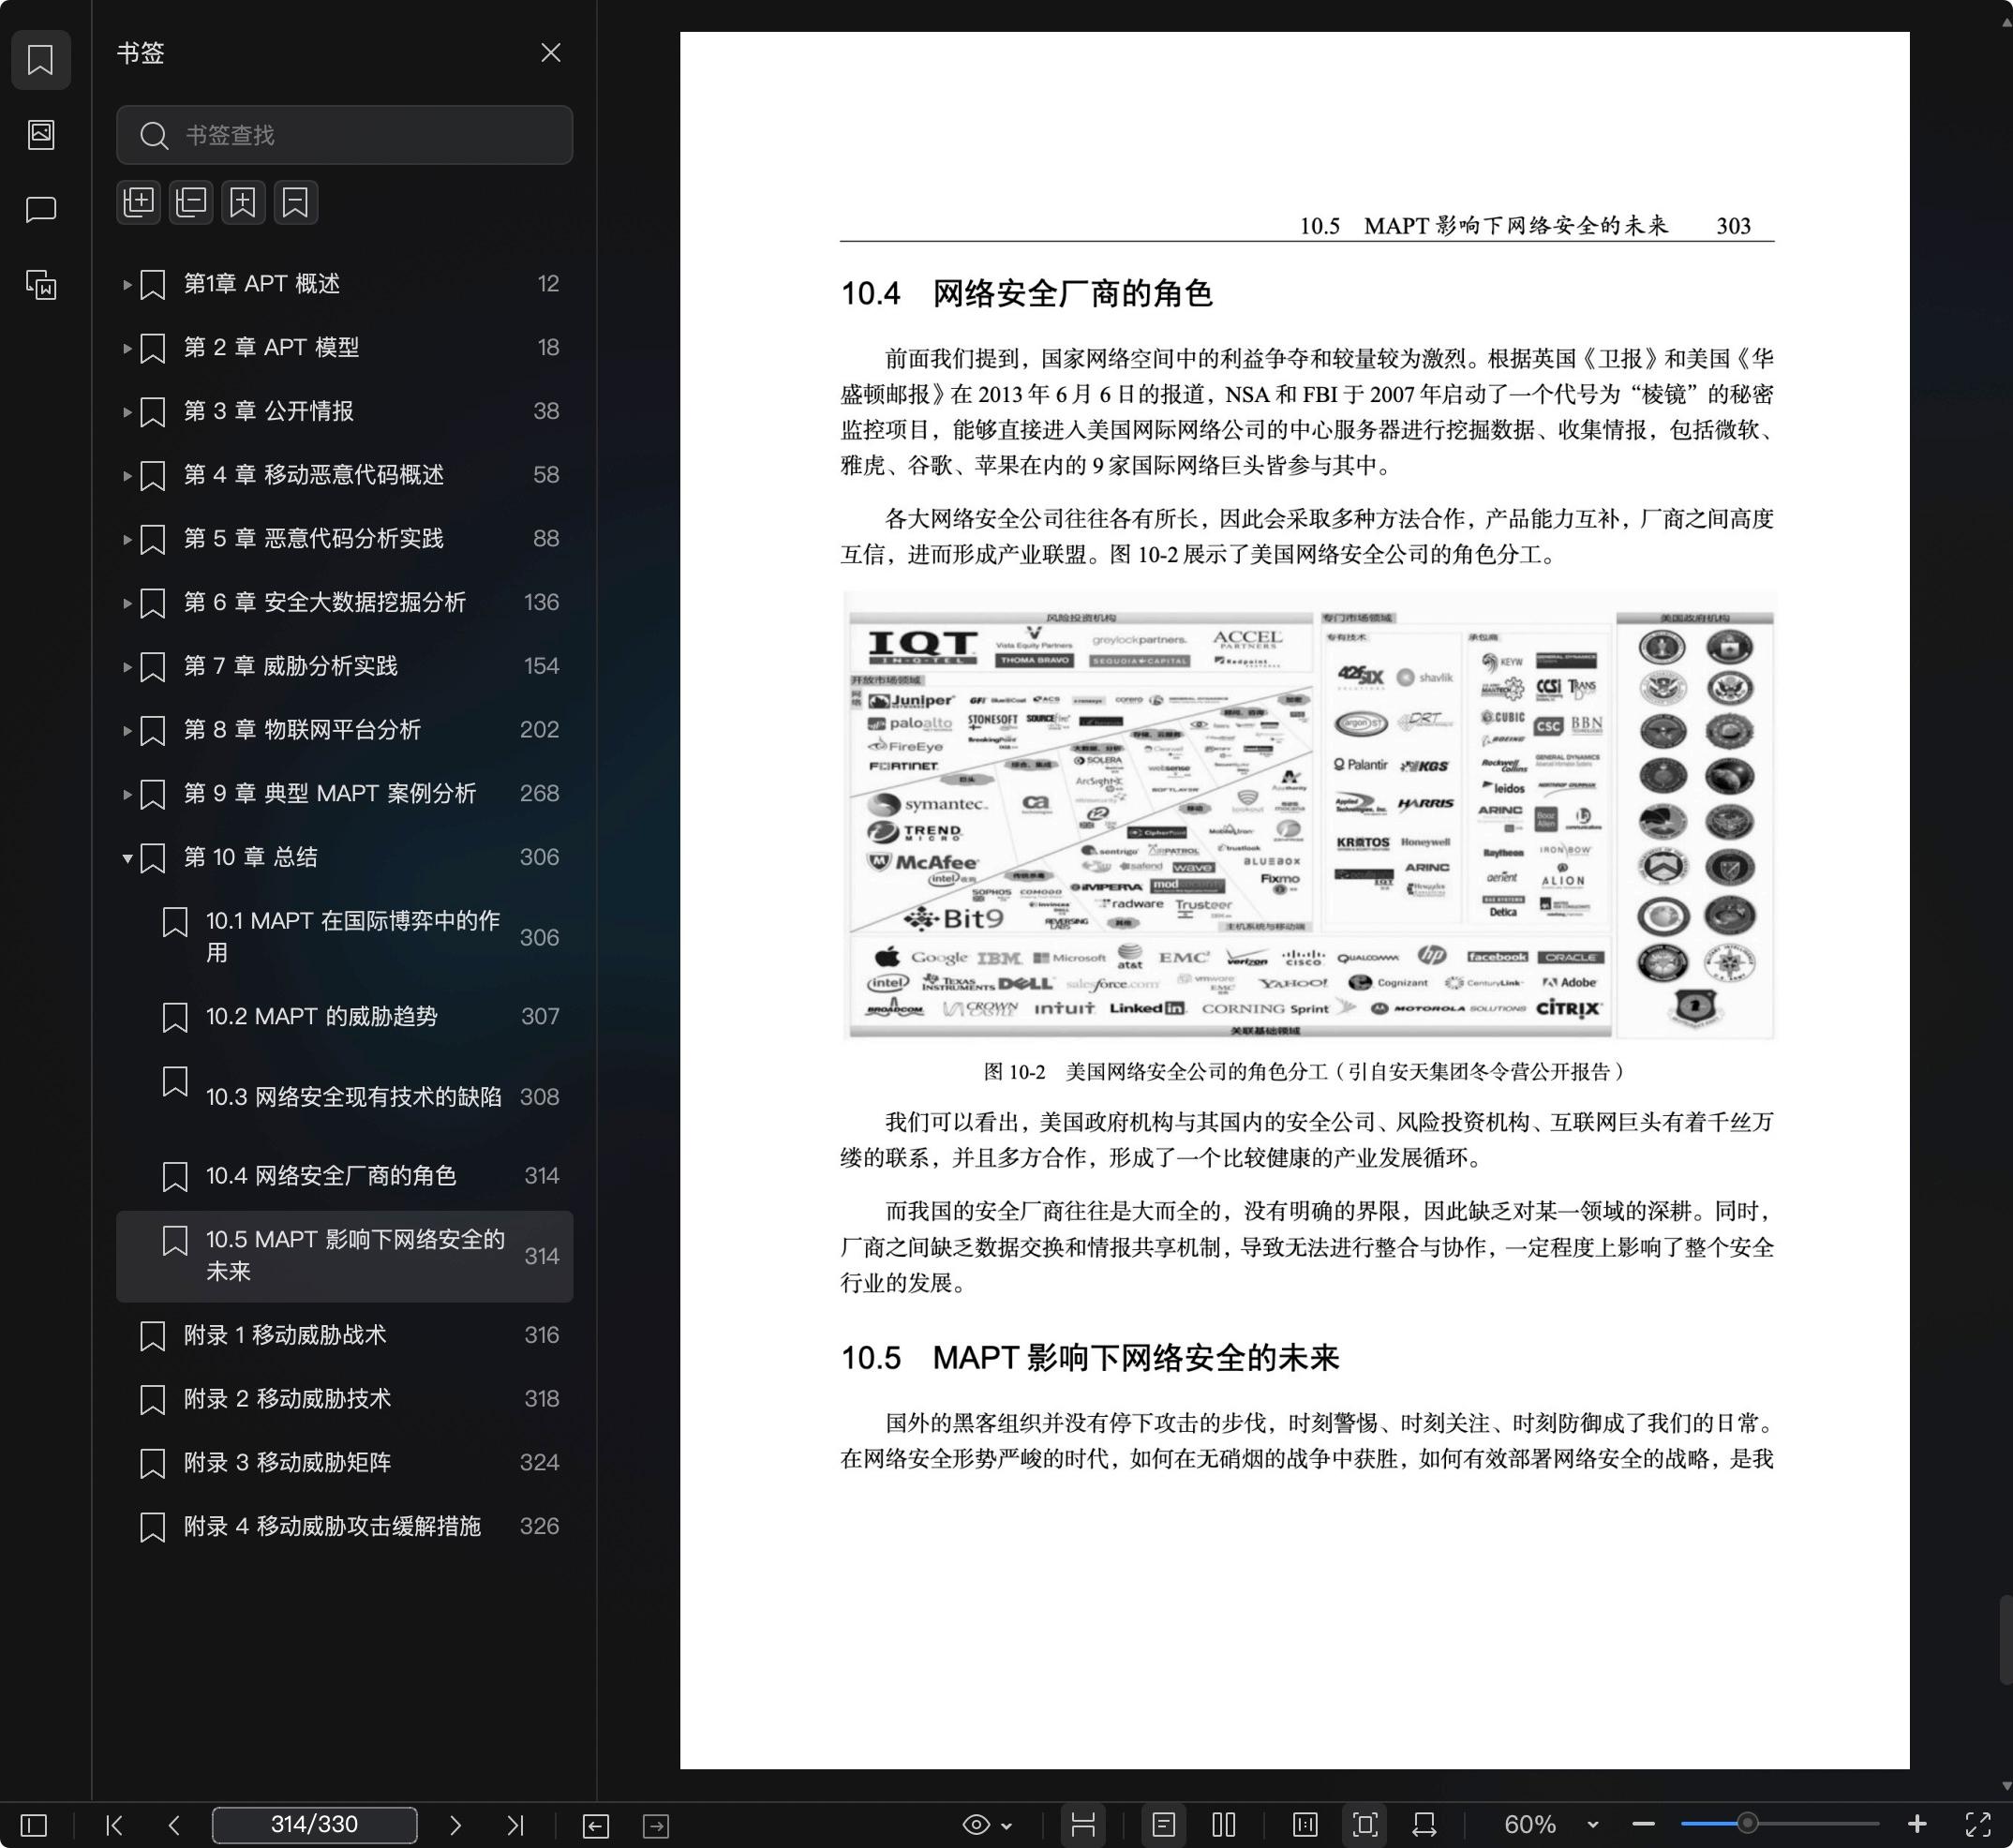The image size is (2013, 1848).
Task: Click the 第 6 章 bookmark title text
Action: point(325,602)
